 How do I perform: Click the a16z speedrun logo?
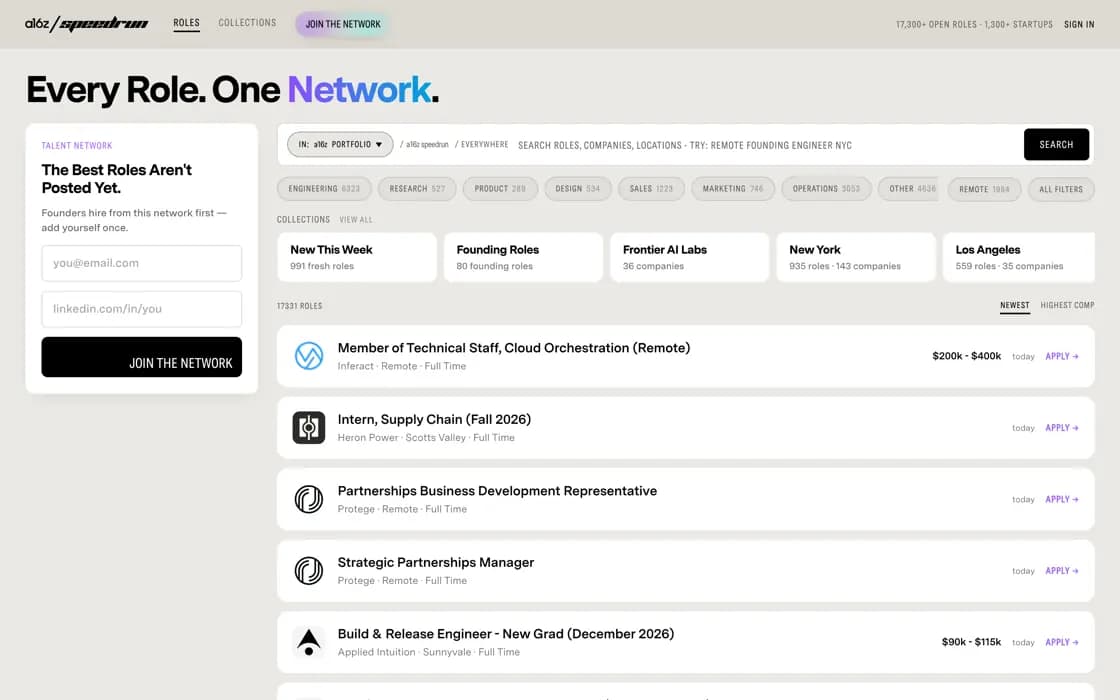click(x=86, y=24)
